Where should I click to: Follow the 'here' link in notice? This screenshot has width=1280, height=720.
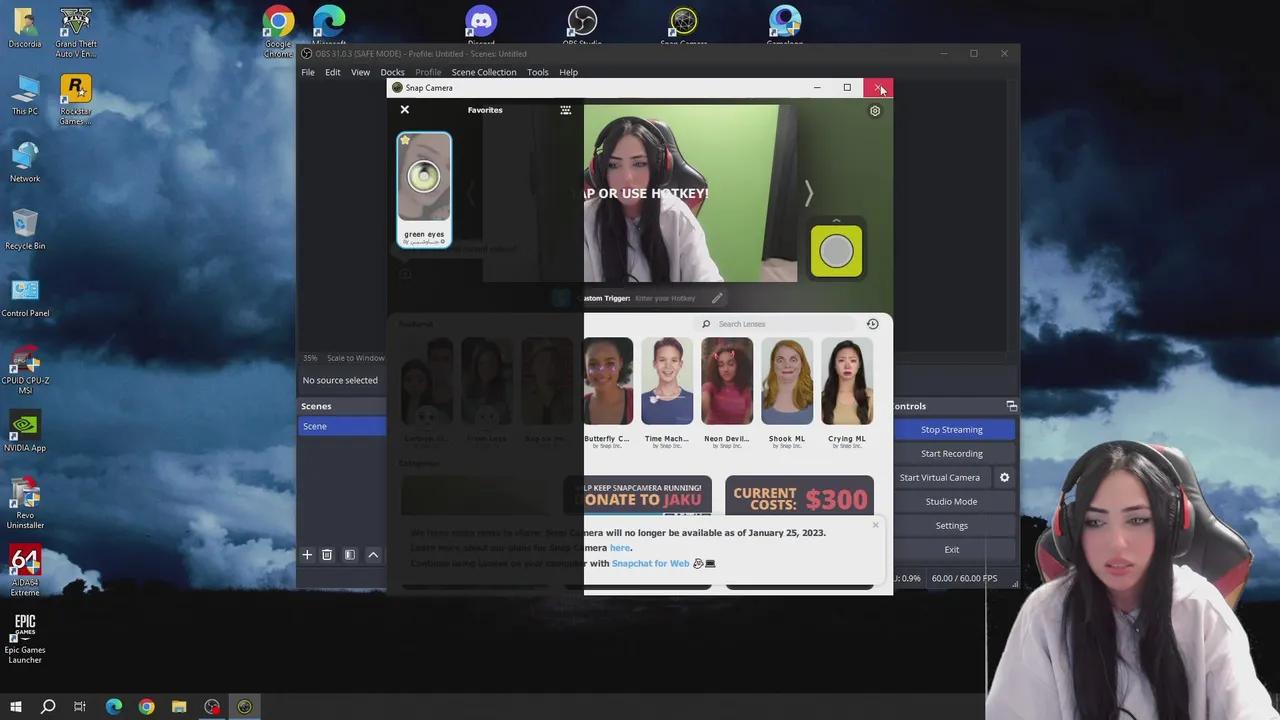pyautogui.click(x=620, y=548)
